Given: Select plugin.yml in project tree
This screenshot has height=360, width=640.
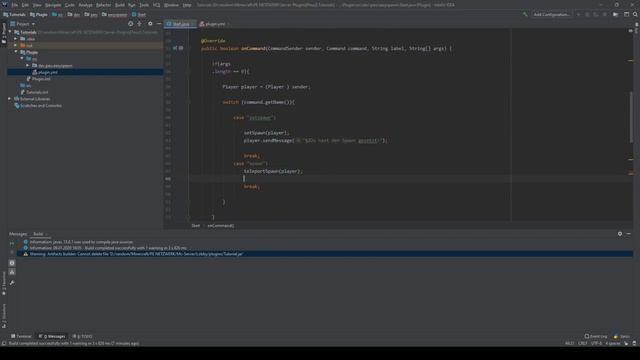Looking at the screenshot, I should click(x=47, y=72).
